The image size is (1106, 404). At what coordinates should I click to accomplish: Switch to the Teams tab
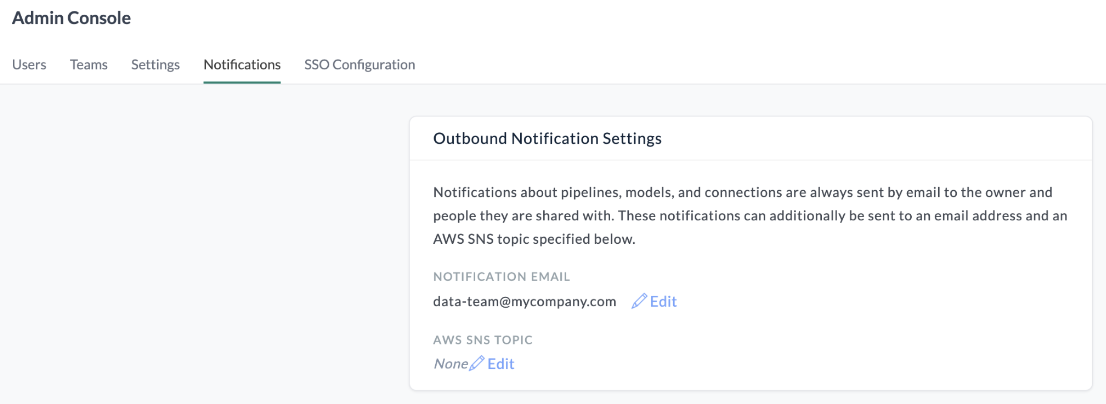(89, 64)
